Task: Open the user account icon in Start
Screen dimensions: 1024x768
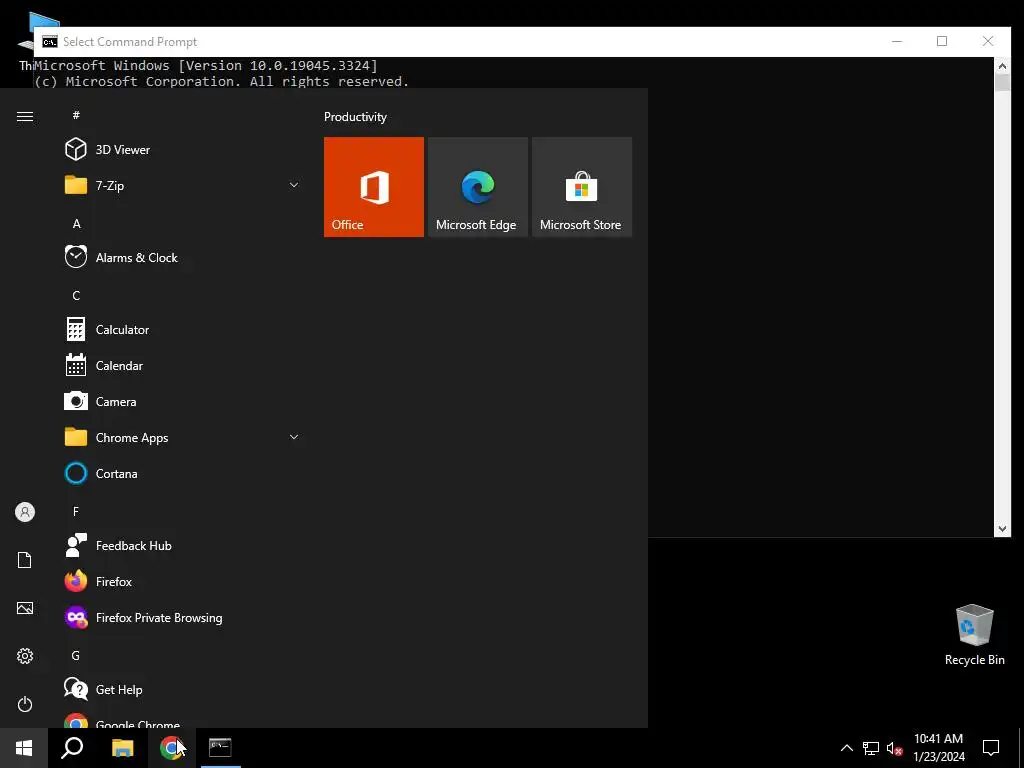Action: (25, 512)
